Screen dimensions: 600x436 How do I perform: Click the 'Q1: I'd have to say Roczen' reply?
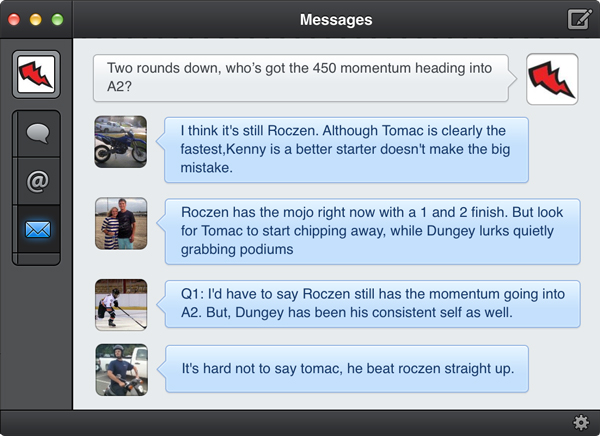(372, 303)
